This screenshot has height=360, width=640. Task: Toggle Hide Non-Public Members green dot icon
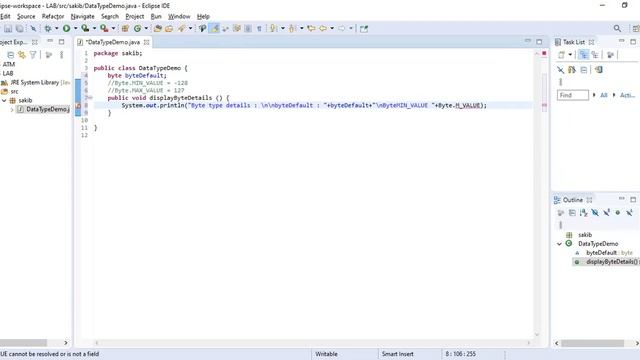coord(618,213)
